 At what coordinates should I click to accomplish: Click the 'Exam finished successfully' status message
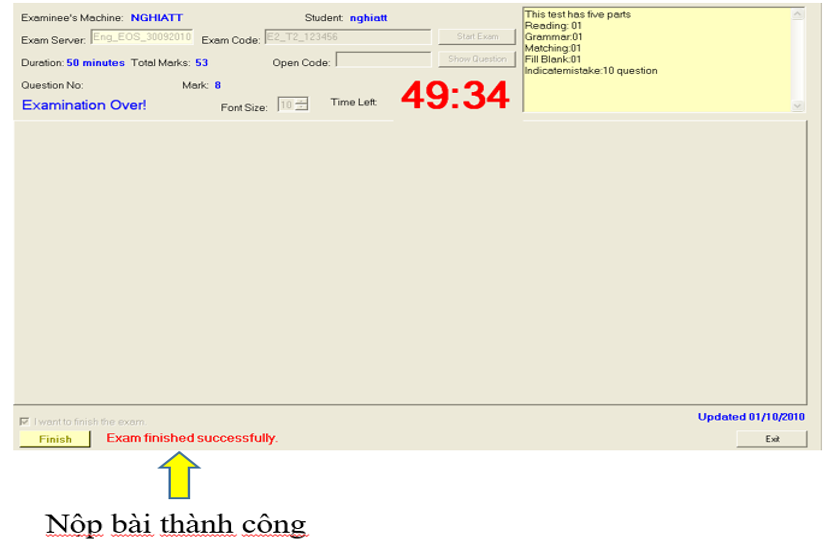[x=192, y=438]
